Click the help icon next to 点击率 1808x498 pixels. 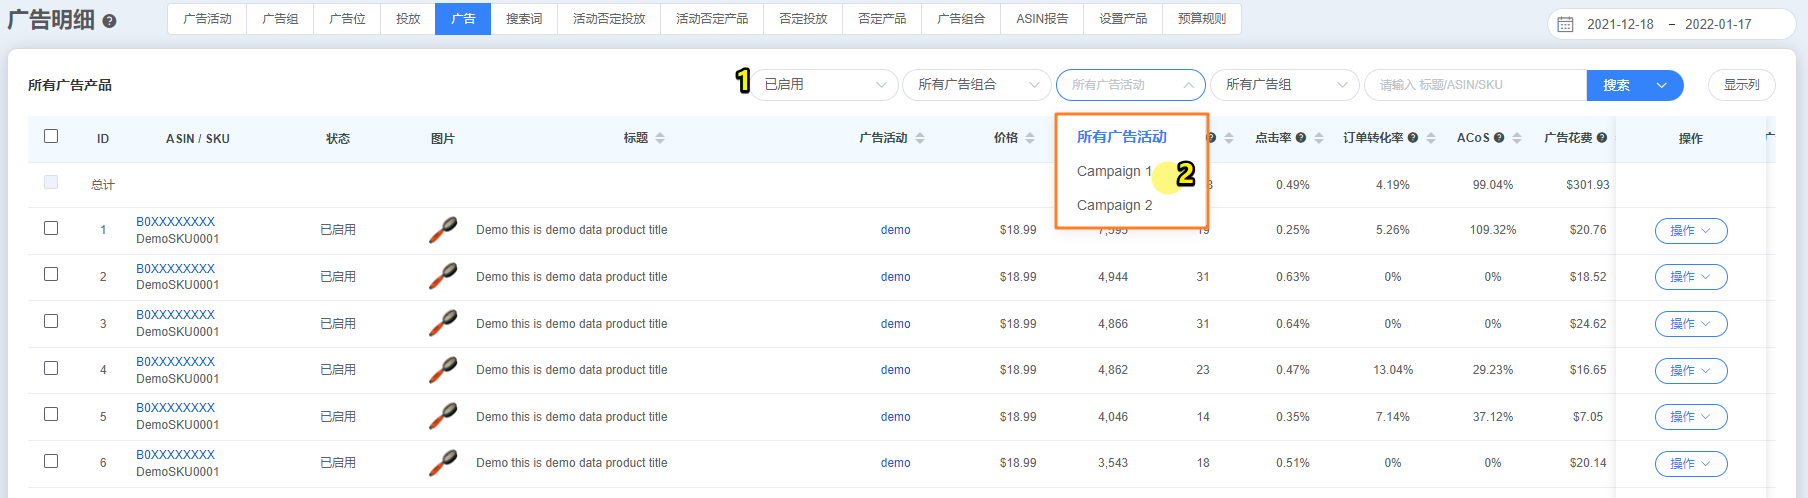[1301, 138]
